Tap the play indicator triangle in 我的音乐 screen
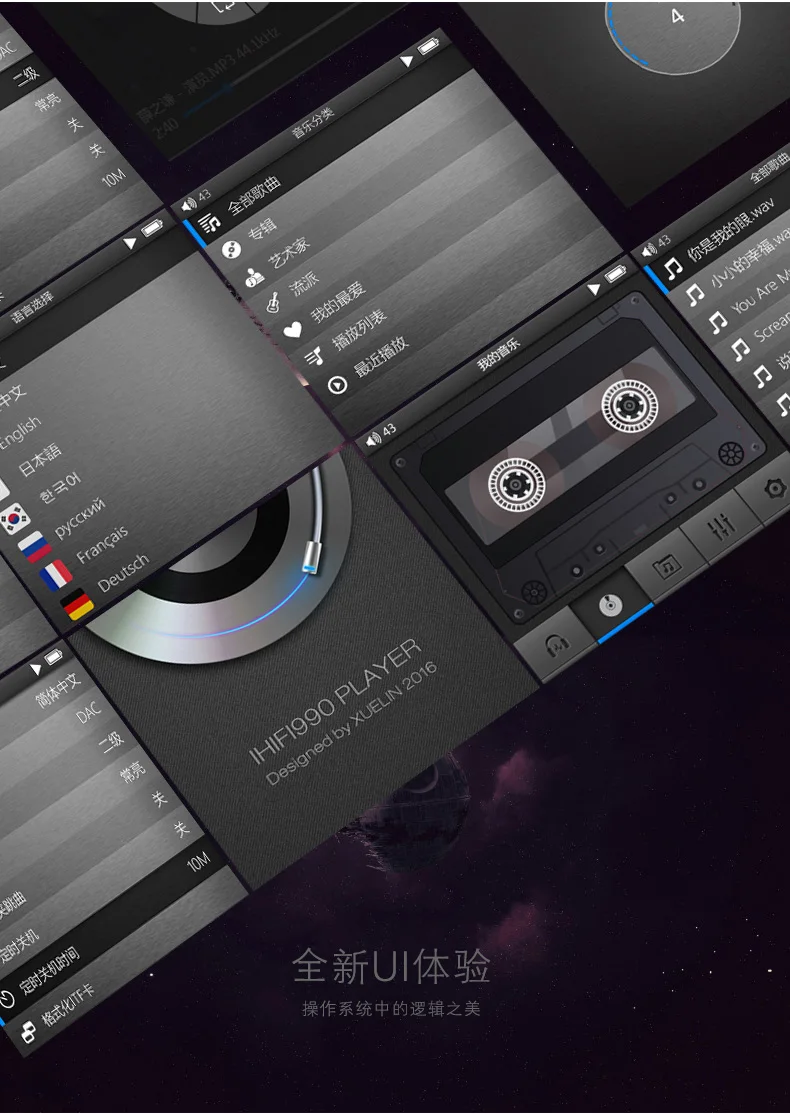The height and width of the screenshot is (1114, 790). coord(594,288)
